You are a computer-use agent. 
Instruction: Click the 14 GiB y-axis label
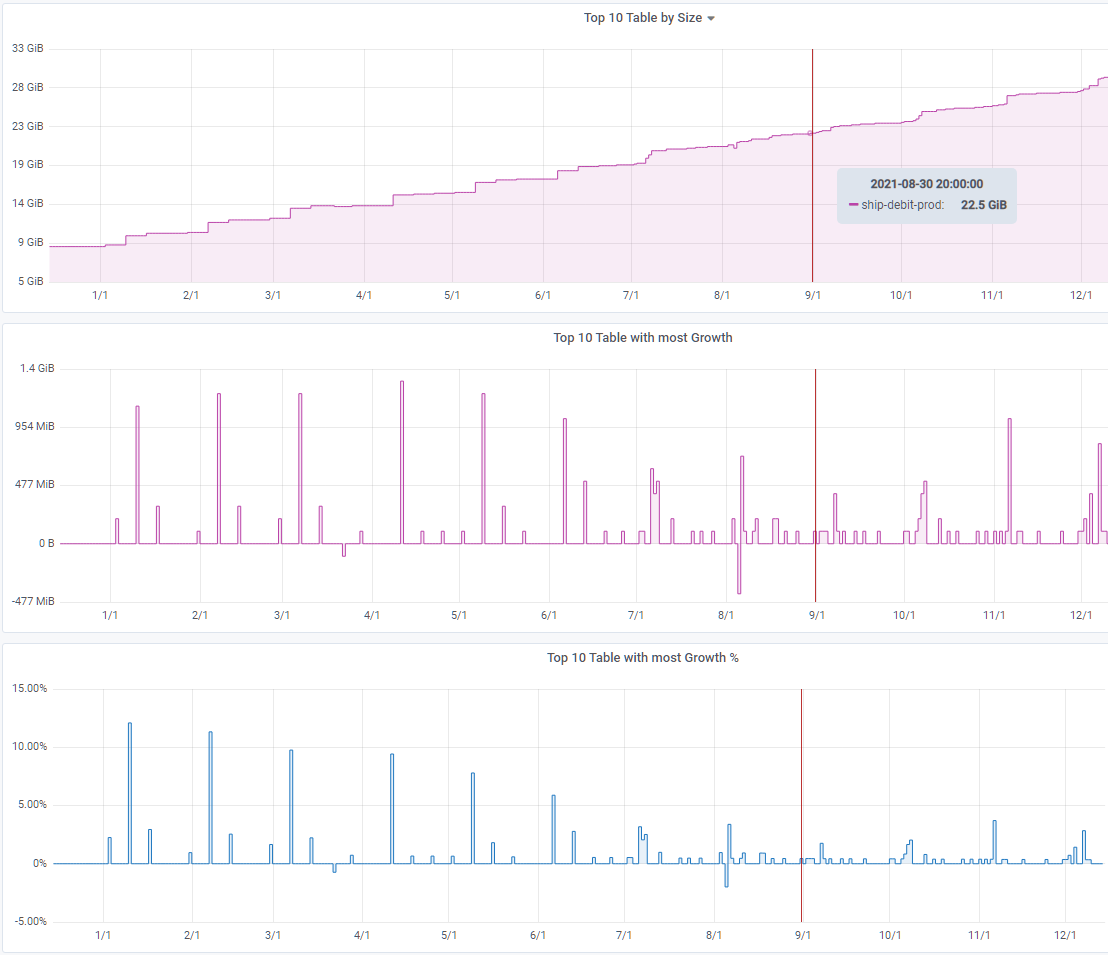28,203
